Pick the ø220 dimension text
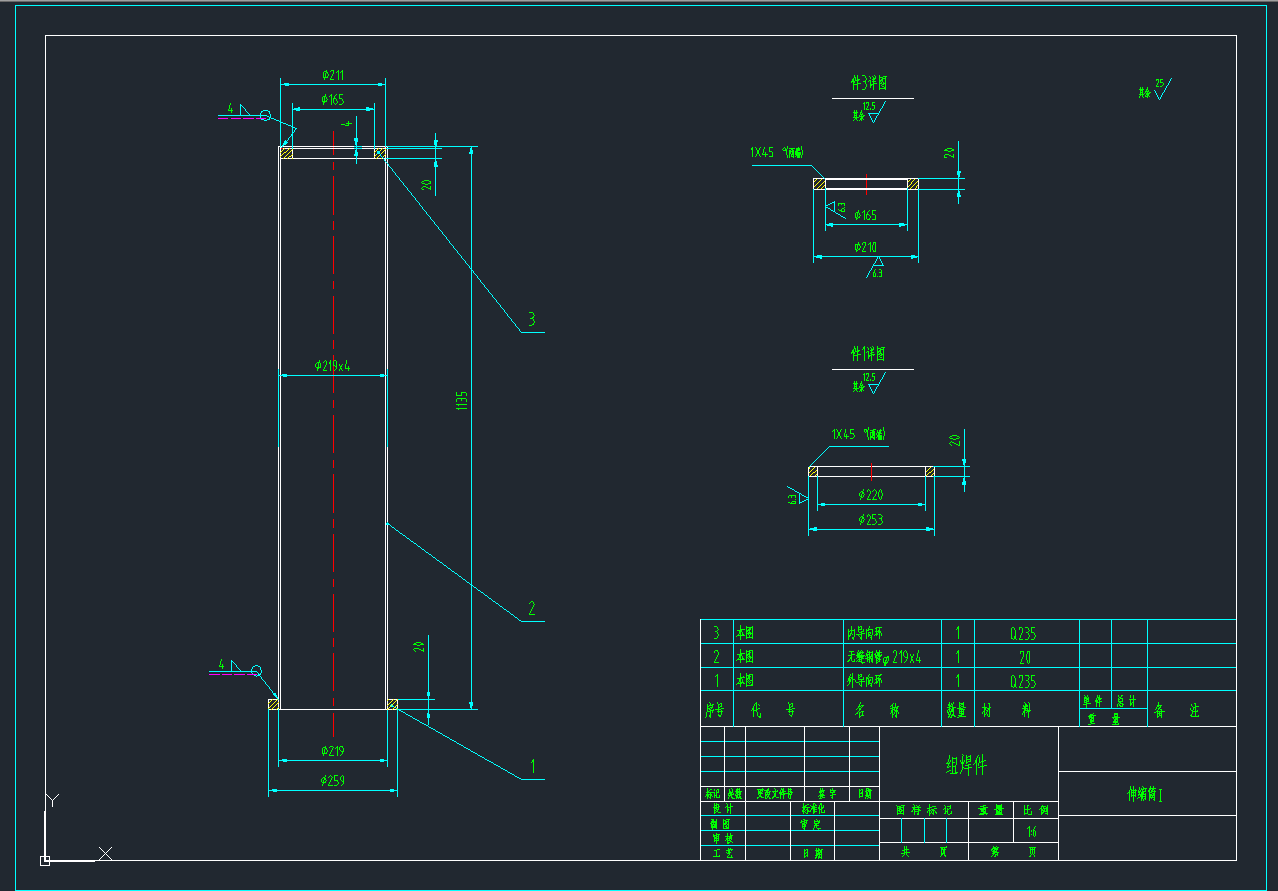 (871, 495)
